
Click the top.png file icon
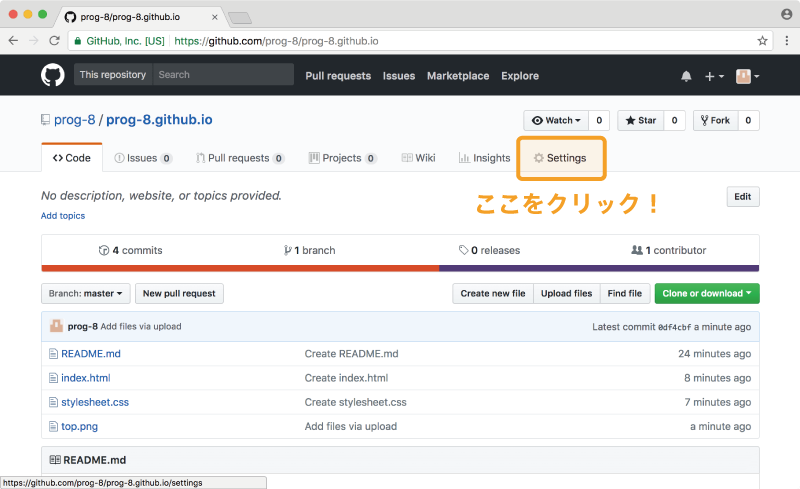pyautogui.click(x=53, y=426)
